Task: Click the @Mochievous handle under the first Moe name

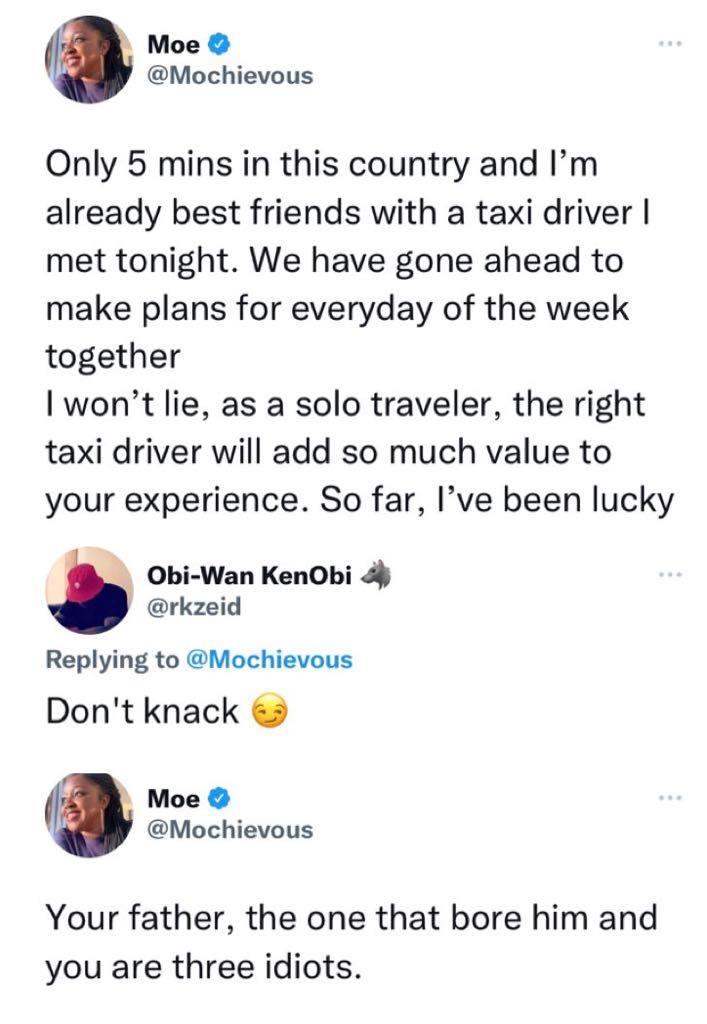Action: pos(229,75)
